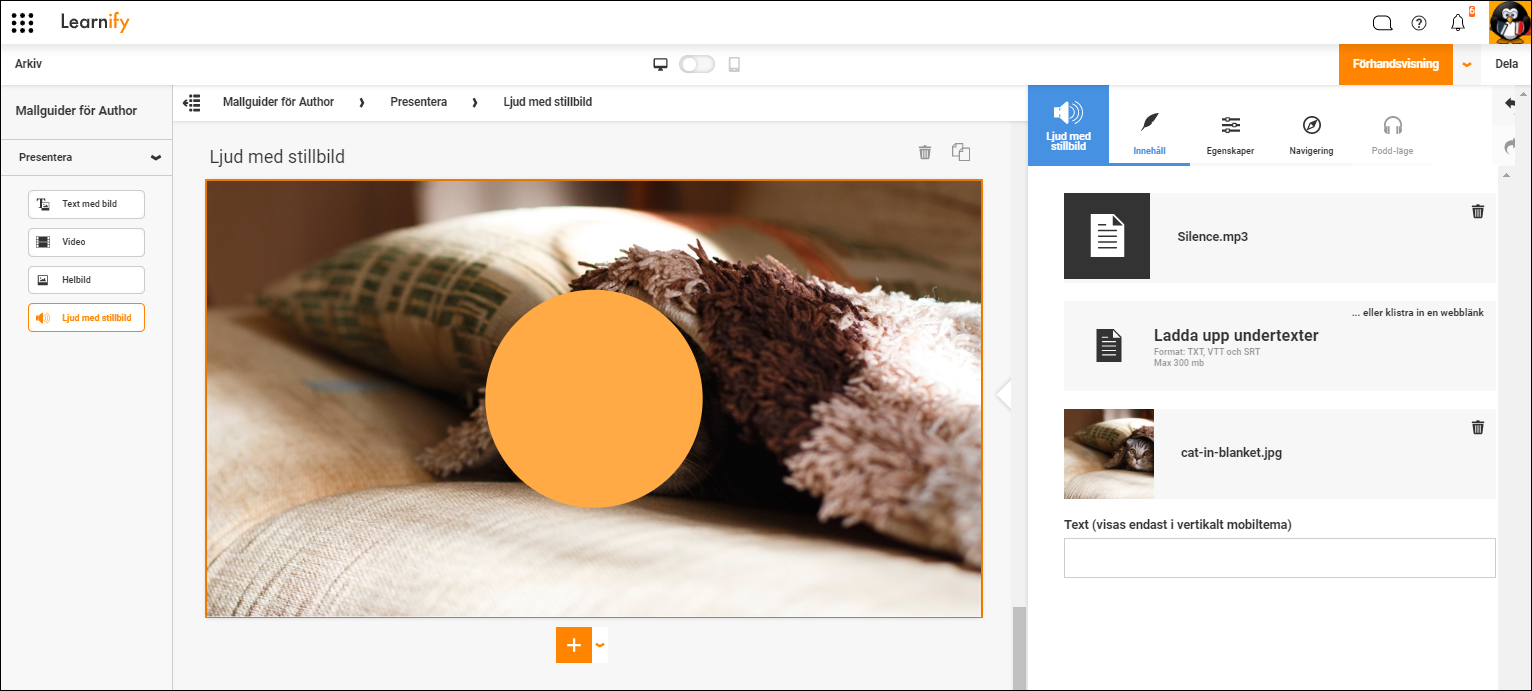Click the Silence.mp3 file icon

pyautogui.click(x=1107, y=236)
